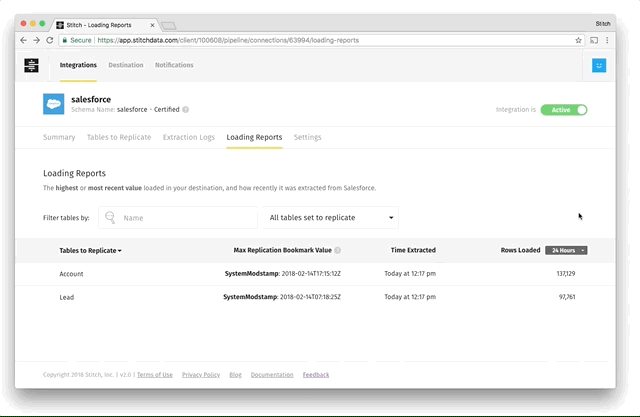The image size is (640, 417).
Task: Switch to the Integrations nav item
Action: click(78, 65)
